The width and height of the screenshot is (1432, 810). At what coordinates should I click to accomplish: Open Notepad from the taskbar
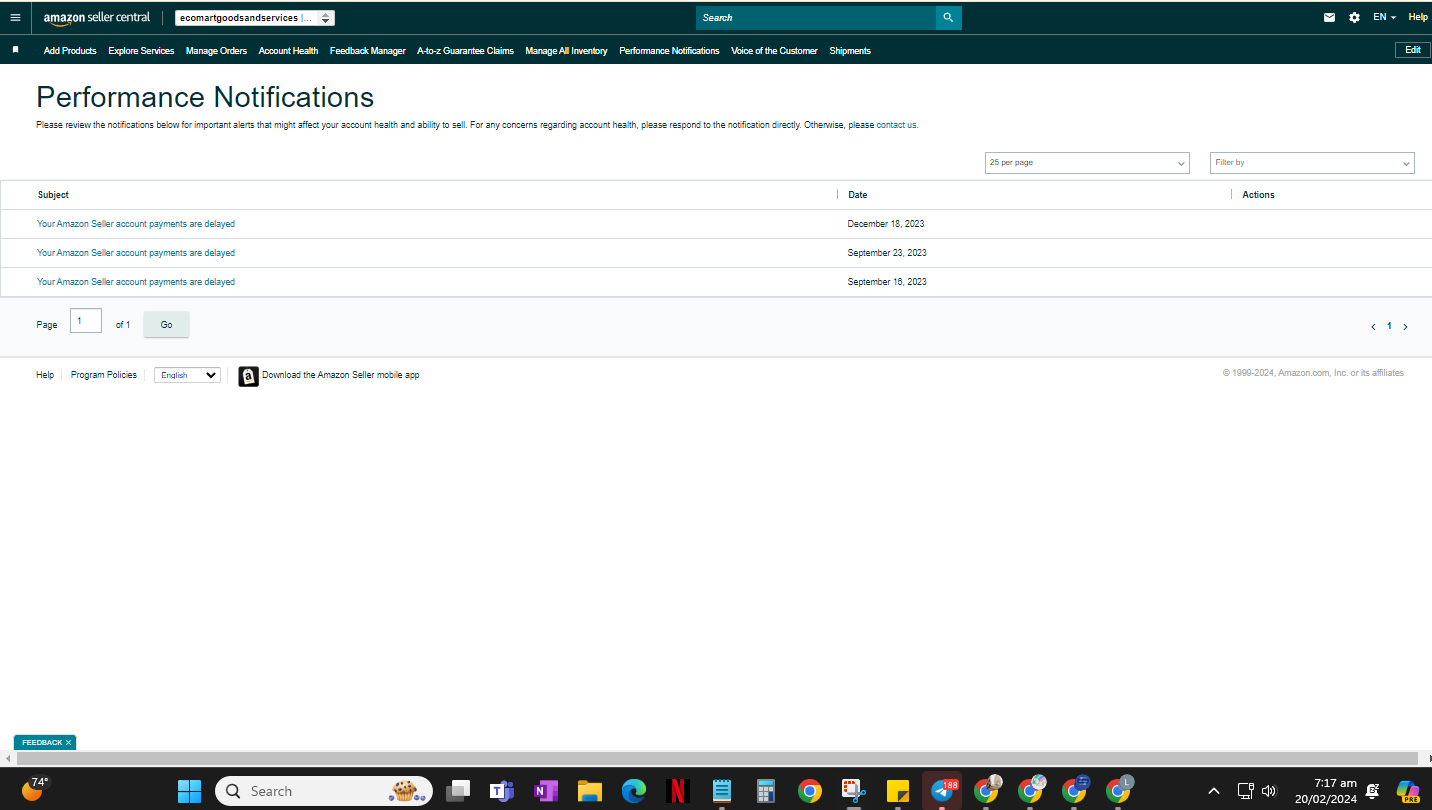(x=722, y=791)
